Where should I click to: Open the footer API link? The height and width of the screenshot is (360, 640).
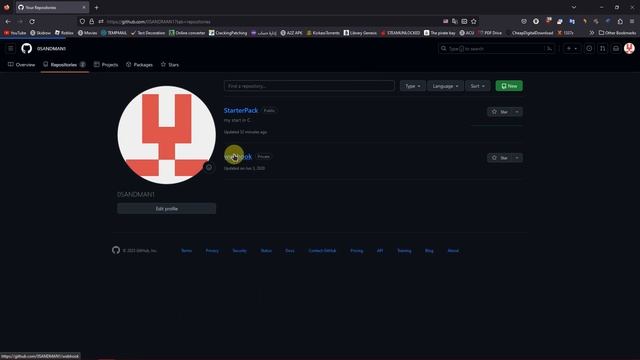click(380, 251)
